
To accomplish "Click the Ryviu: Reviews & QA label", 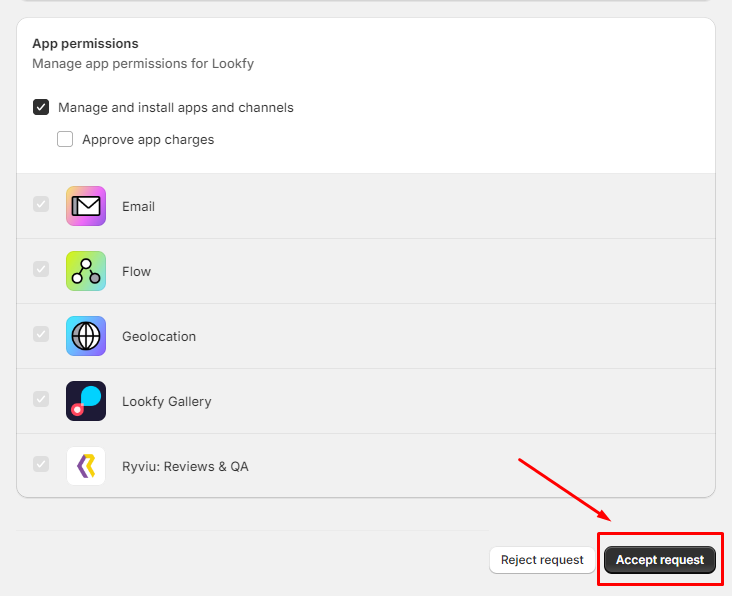I will click(185, 466).
